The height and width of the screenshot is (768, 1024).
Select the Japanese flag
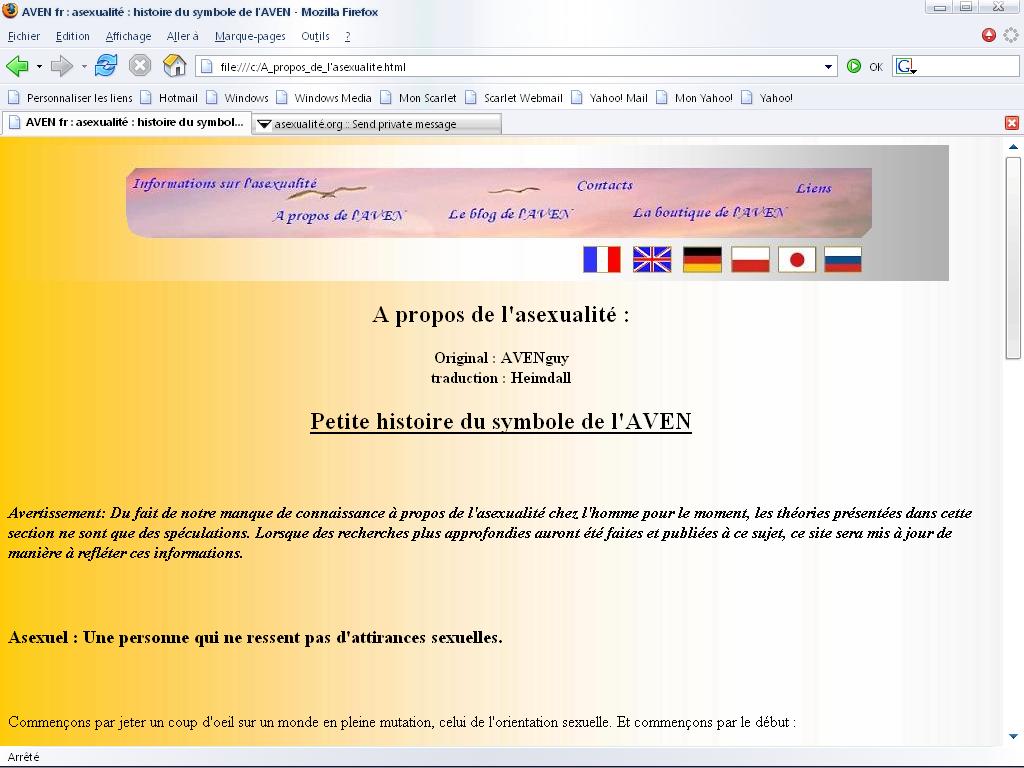[x=797, y=259]
